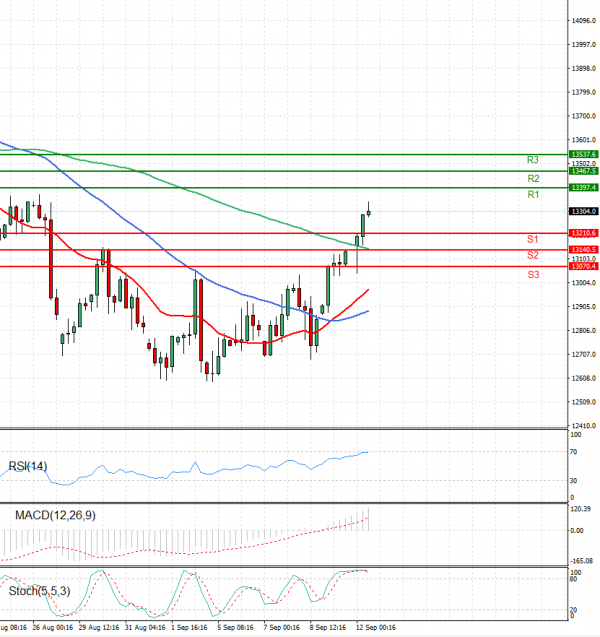Click the 12 Sep 00:16 date label
Viewport: 600px width, 637px height.
[376, 628]
